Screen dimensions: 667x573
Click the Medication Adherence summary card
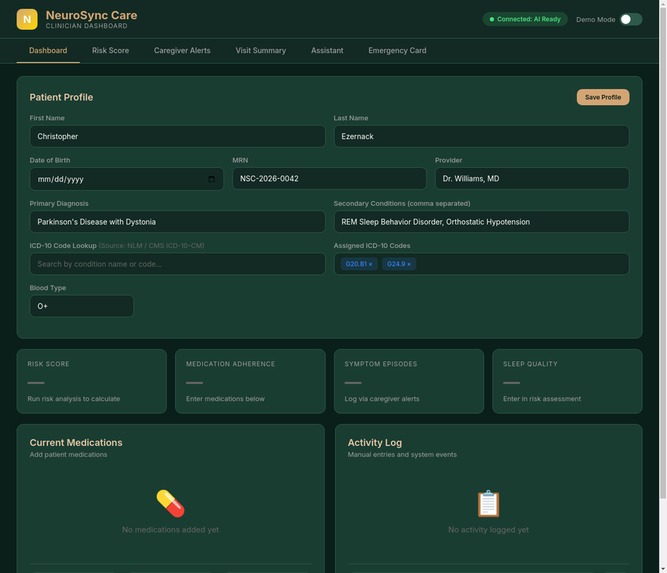250,381
